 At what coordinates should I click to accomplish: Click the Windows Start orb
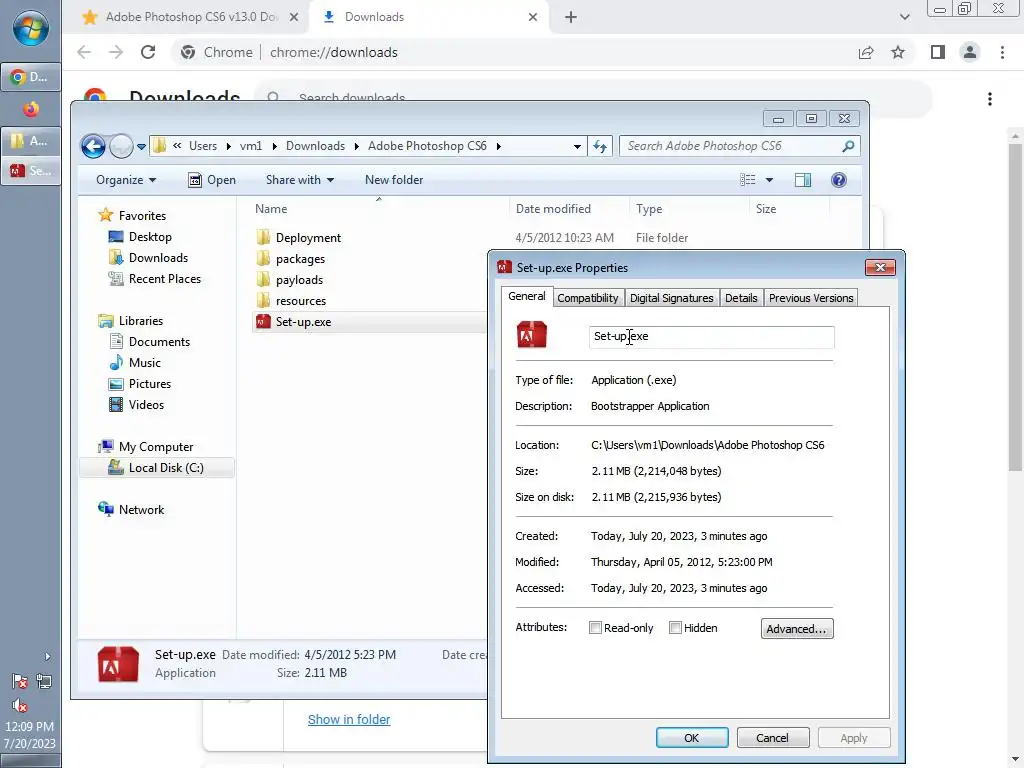pyautogui.click(x=31, y=28)
